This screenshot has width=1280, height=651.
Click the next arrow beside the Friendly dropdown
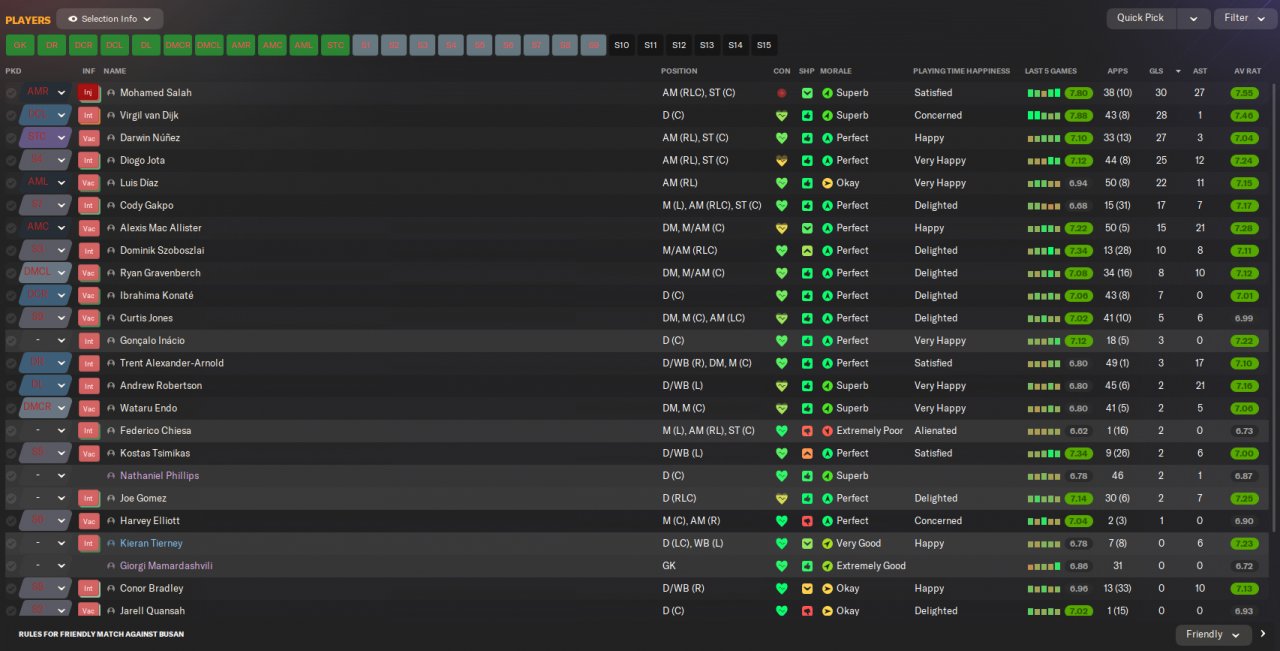tap(1263, 634)
